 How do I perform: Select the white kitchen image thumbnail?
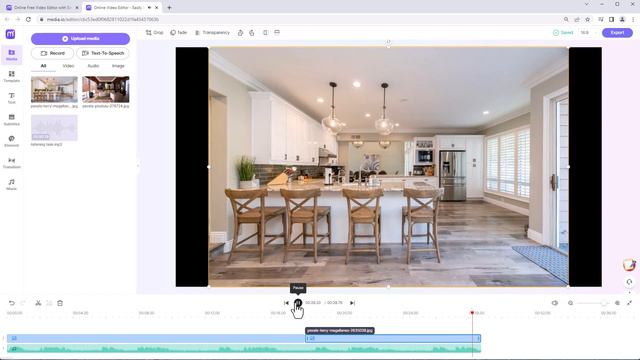coord(54,89)
